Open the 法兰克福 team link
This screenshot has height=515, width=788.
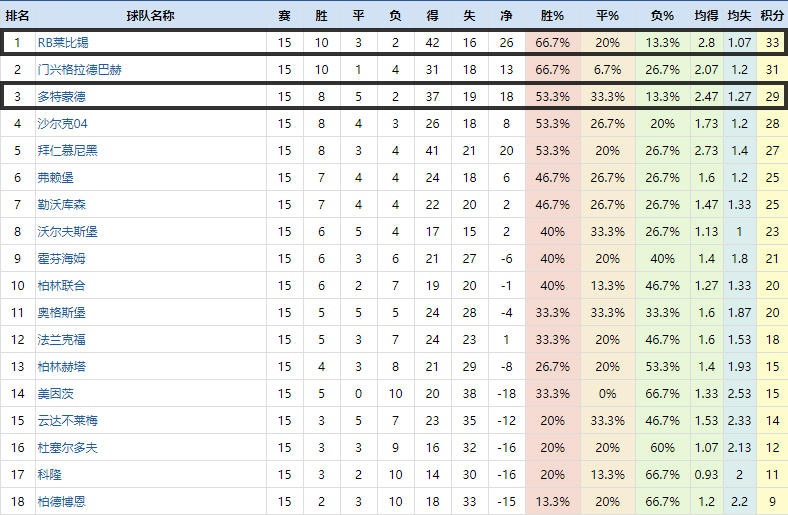tap(61, 339)
